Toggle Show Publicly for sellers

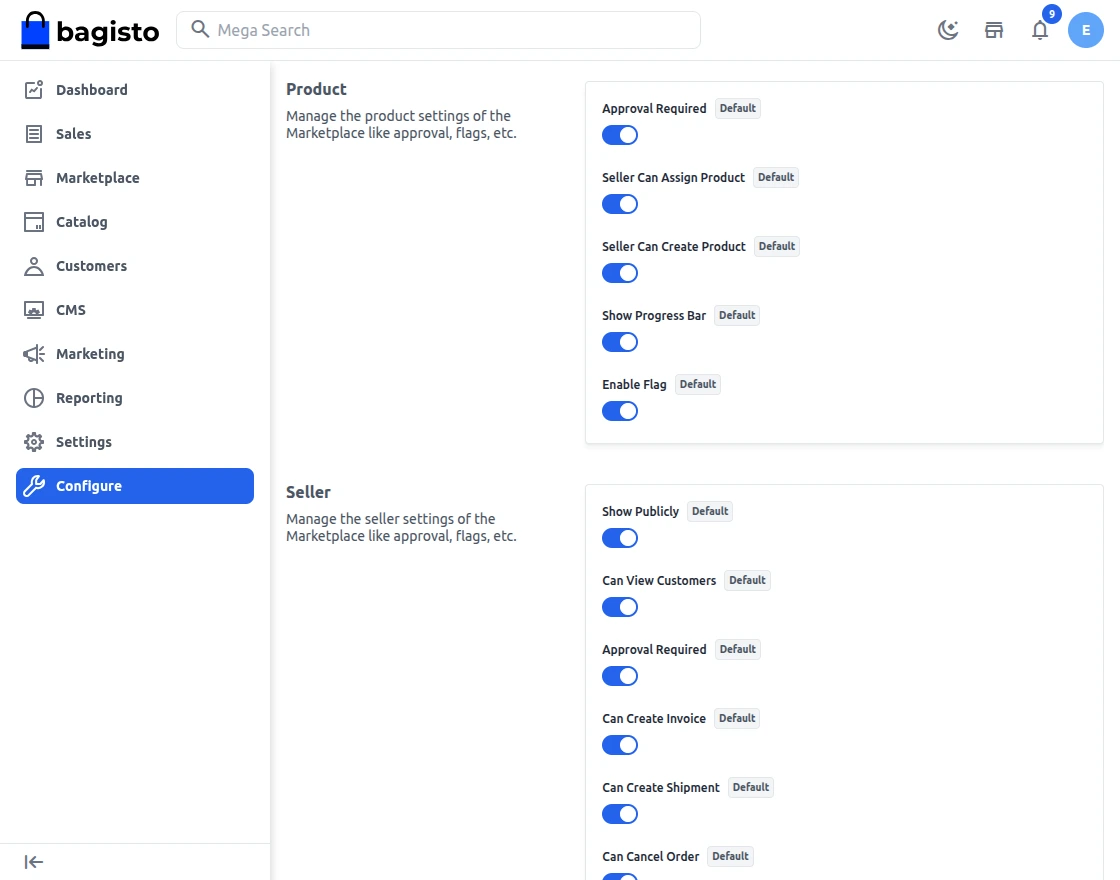[x=620, y=538]
